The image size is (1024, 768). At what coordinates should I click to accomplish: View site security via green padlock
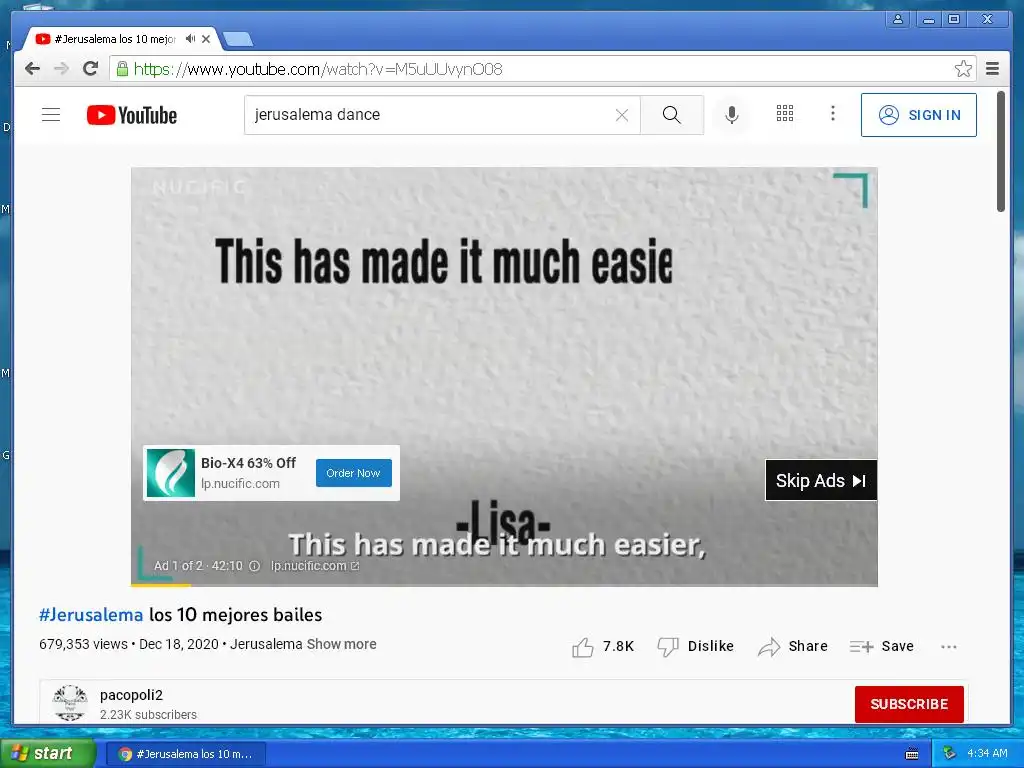point(122,69)
